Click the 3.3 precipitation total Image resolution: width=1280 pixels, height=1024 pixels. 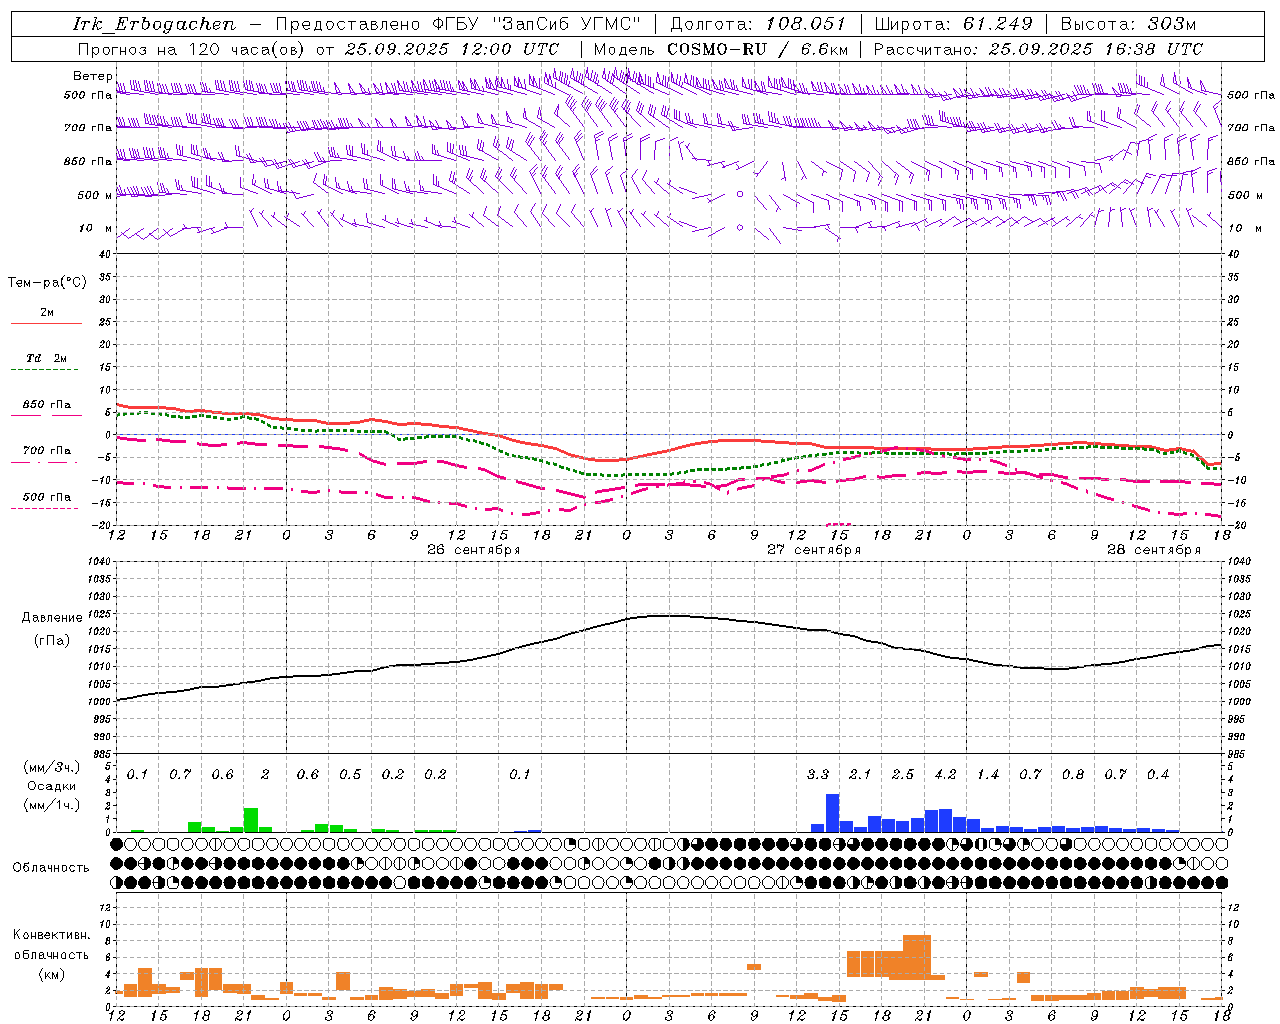[x=818, y=774]
